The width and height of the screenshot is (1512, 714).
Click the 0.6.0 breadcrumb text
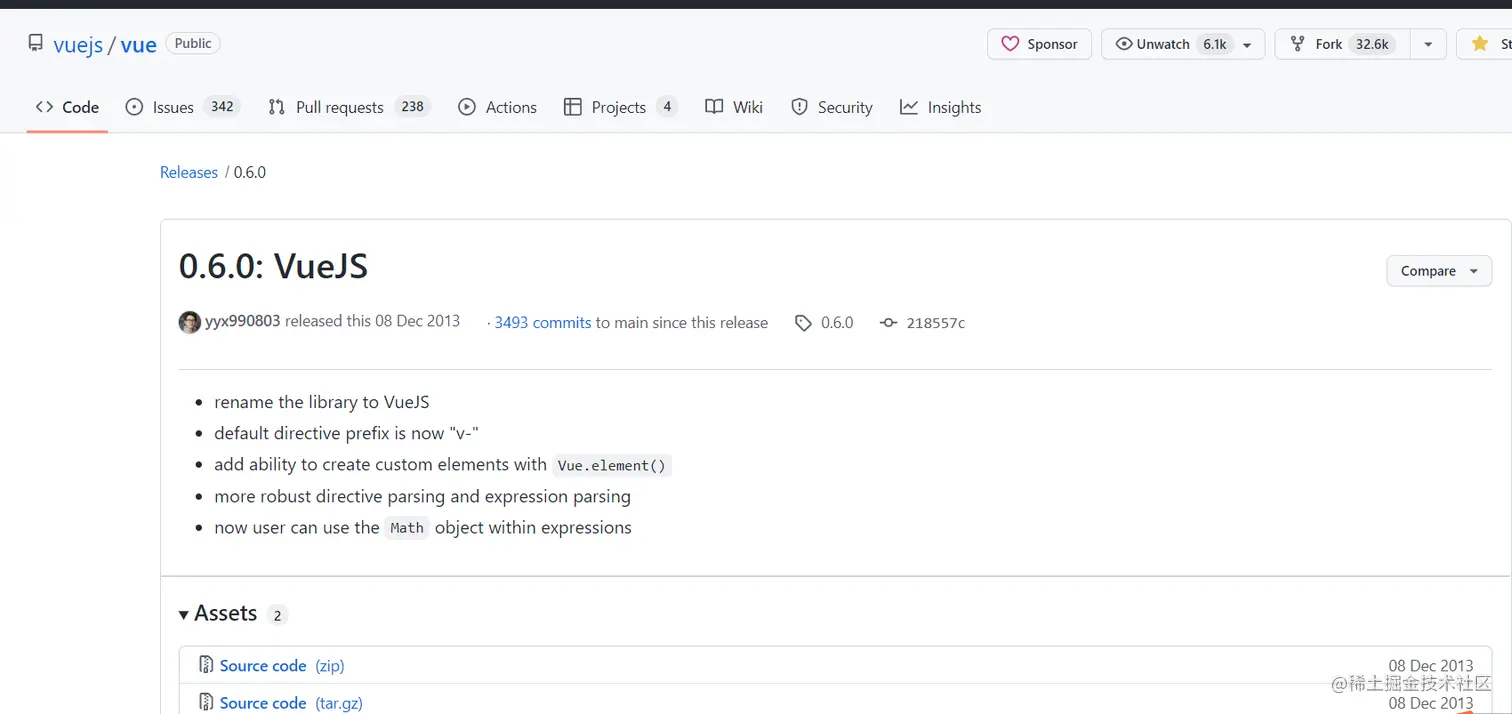(x=250, y=172)
